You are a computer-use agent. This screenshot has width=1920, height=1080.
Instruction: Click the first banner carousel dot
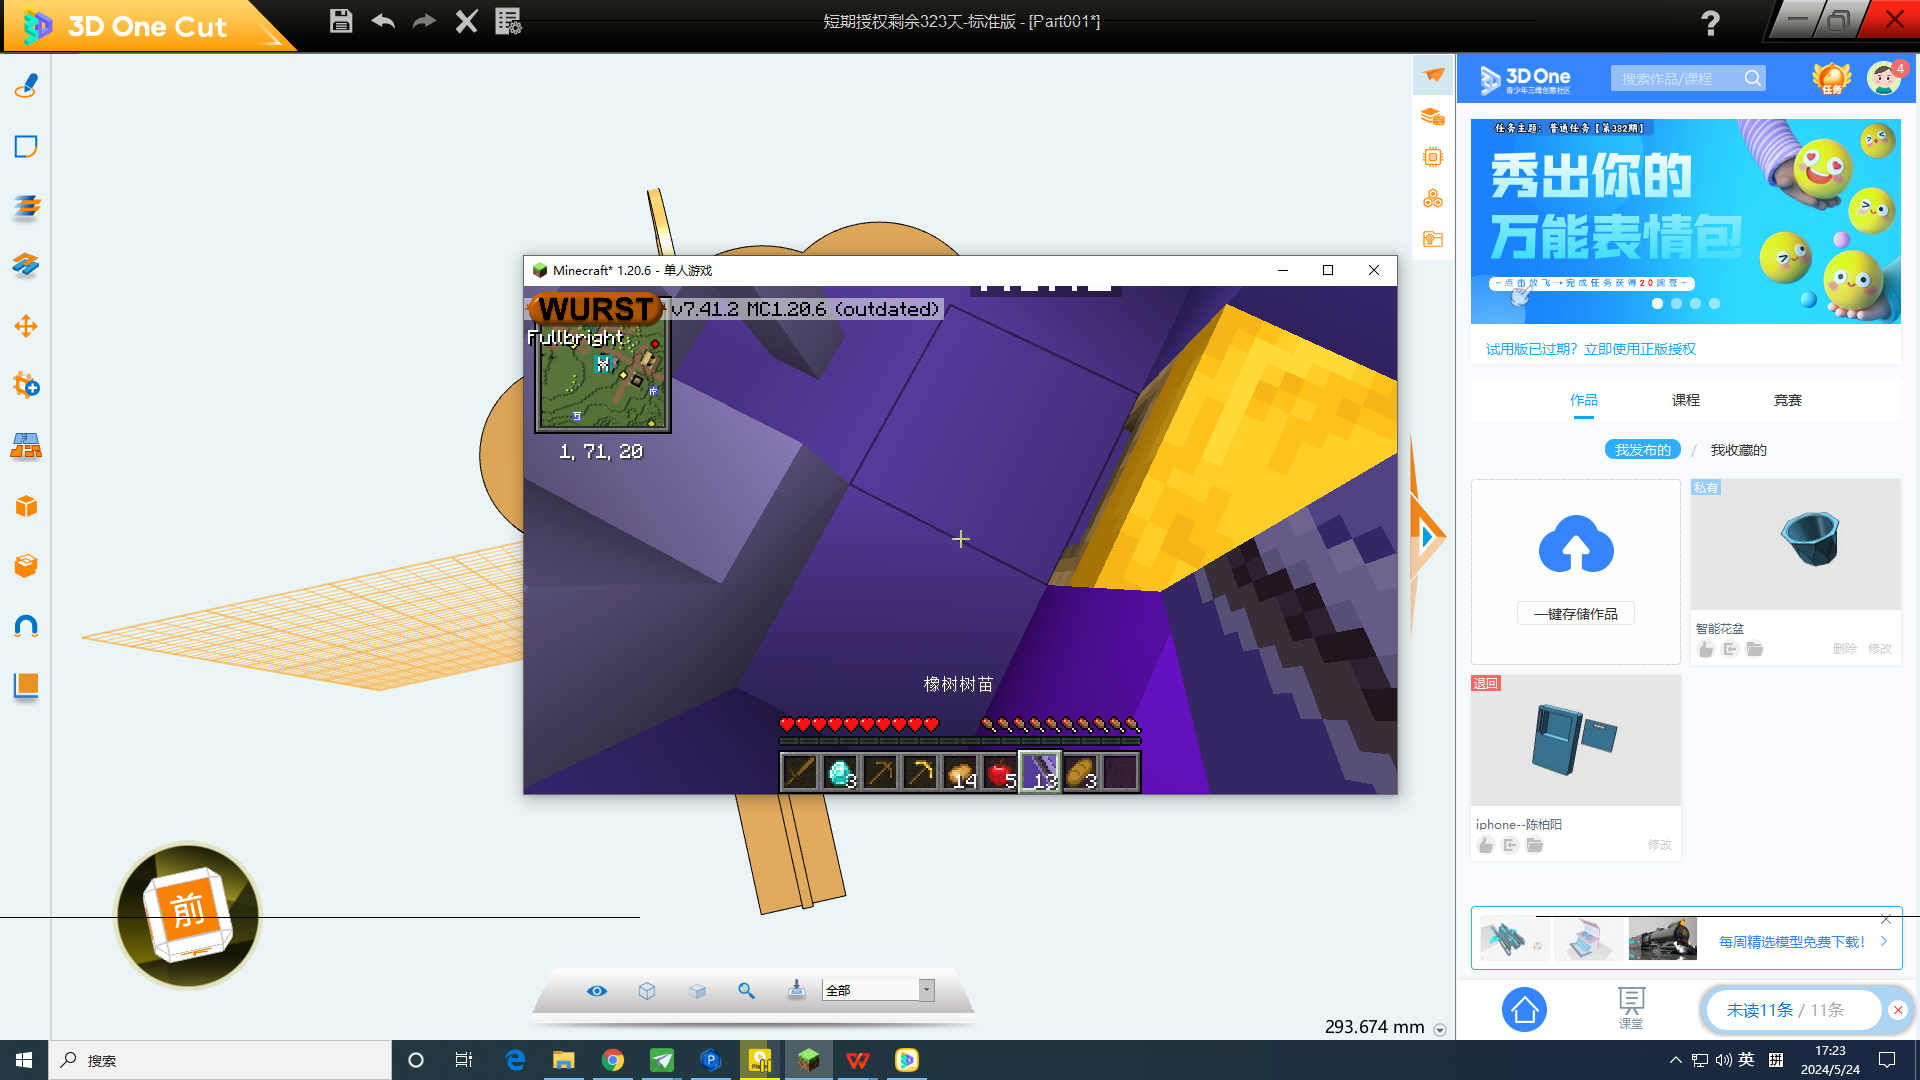pos(1658,303)
